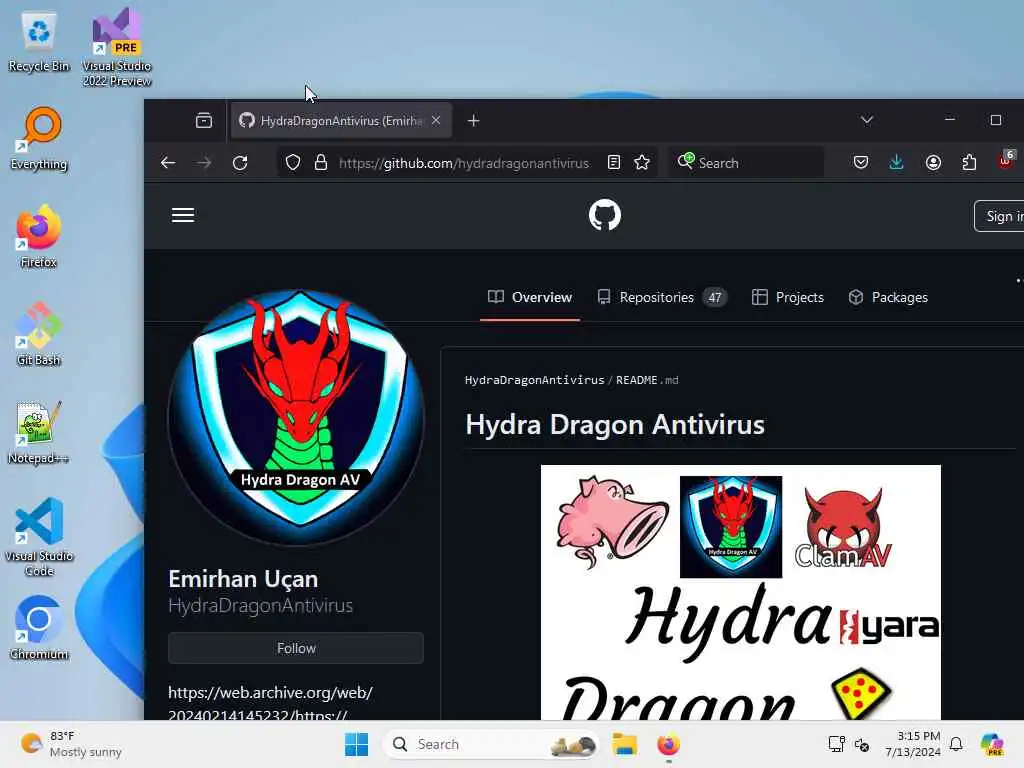
Task: Open the Notepad++ desktop shortcut
Action: click(x=39, y=432)
